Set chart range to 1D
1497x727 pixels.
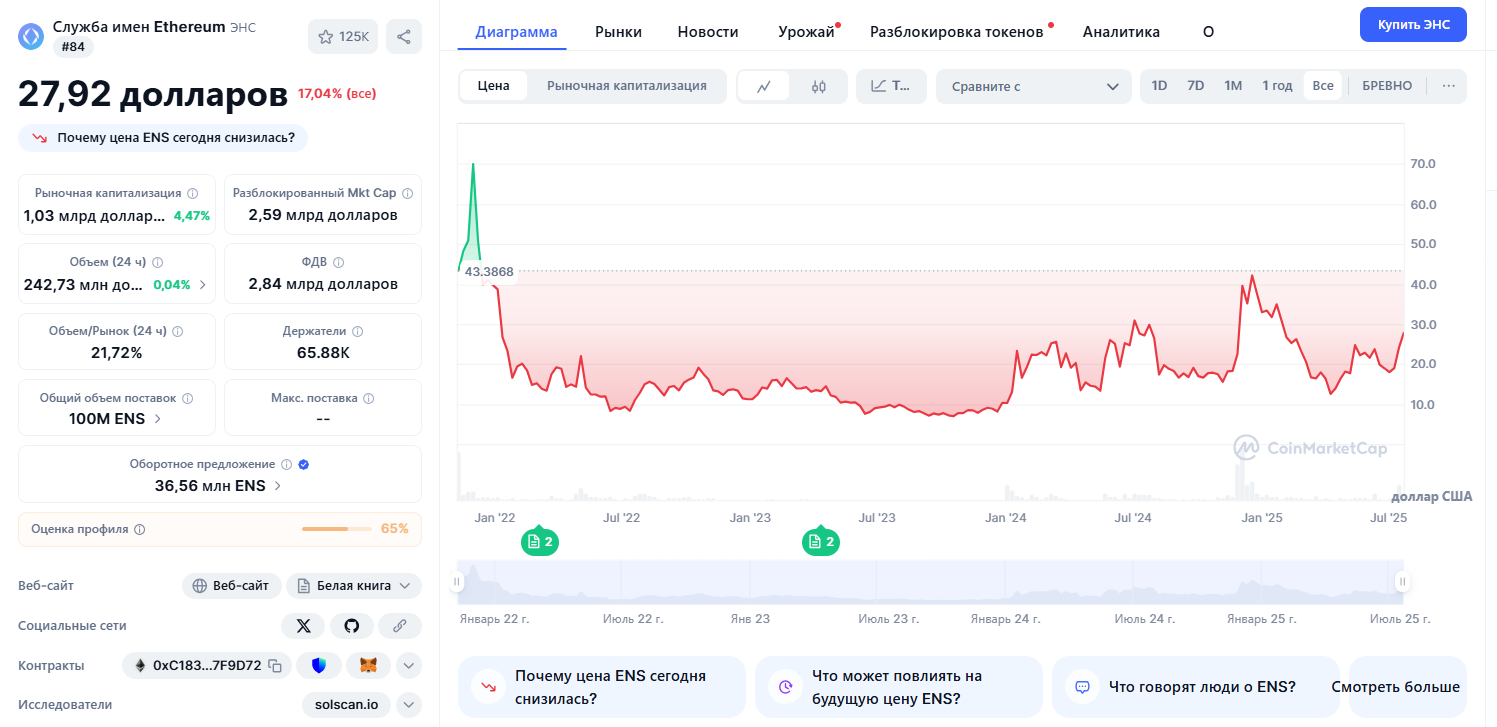(x=1159, y=86)
